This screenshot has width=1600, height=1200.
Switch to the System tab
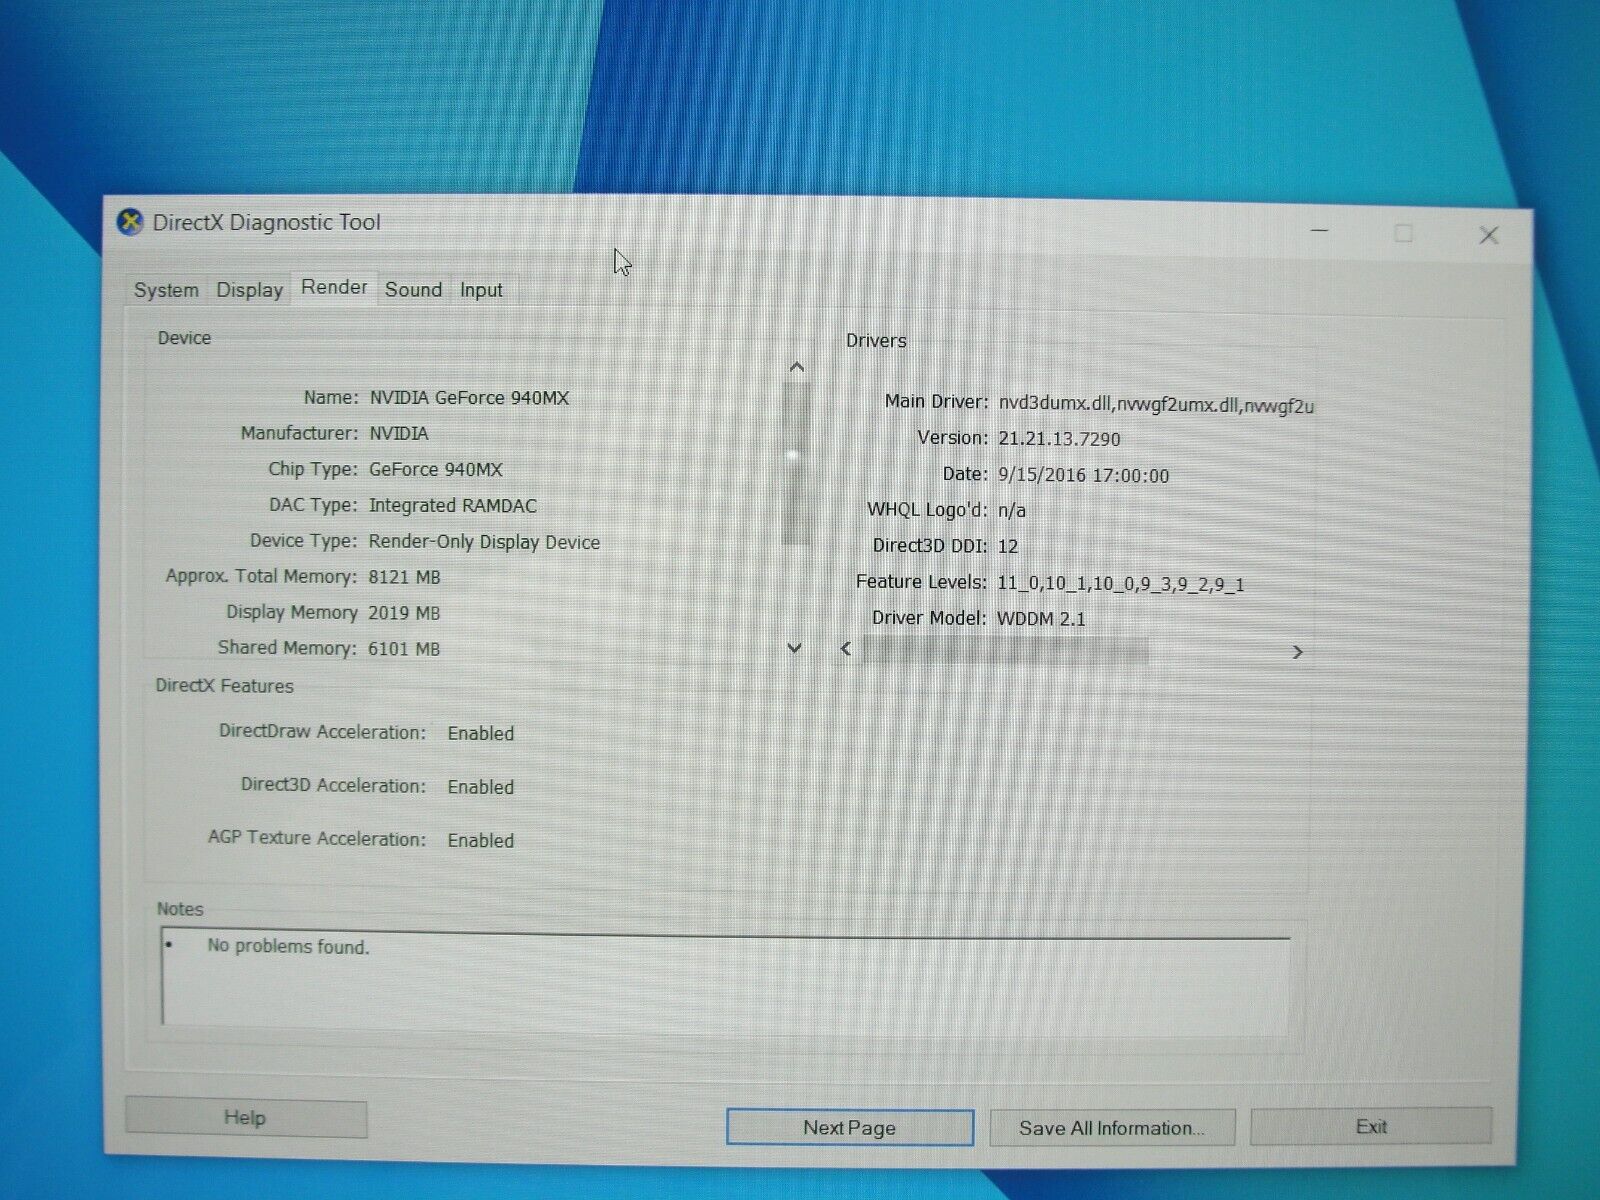pos(165,290)
